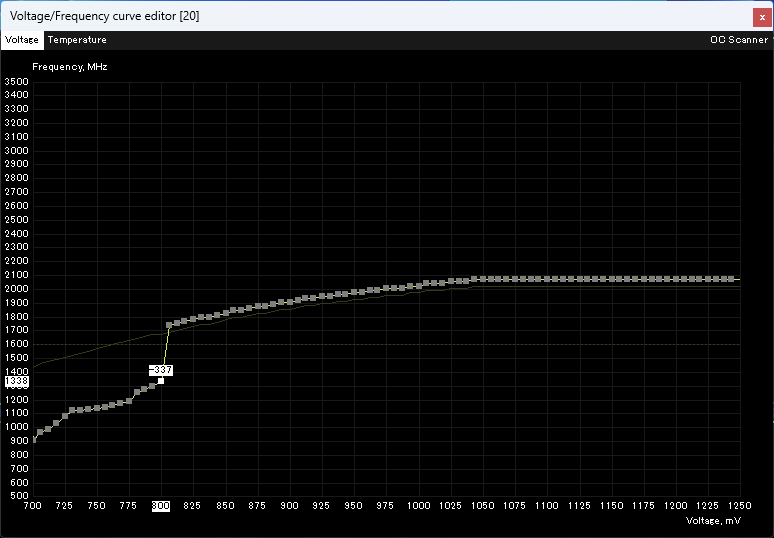The width and height of the screenshot is (774, 538).
Task: Click the highlighted 800 voltage axis label
Action: [161, 506]
